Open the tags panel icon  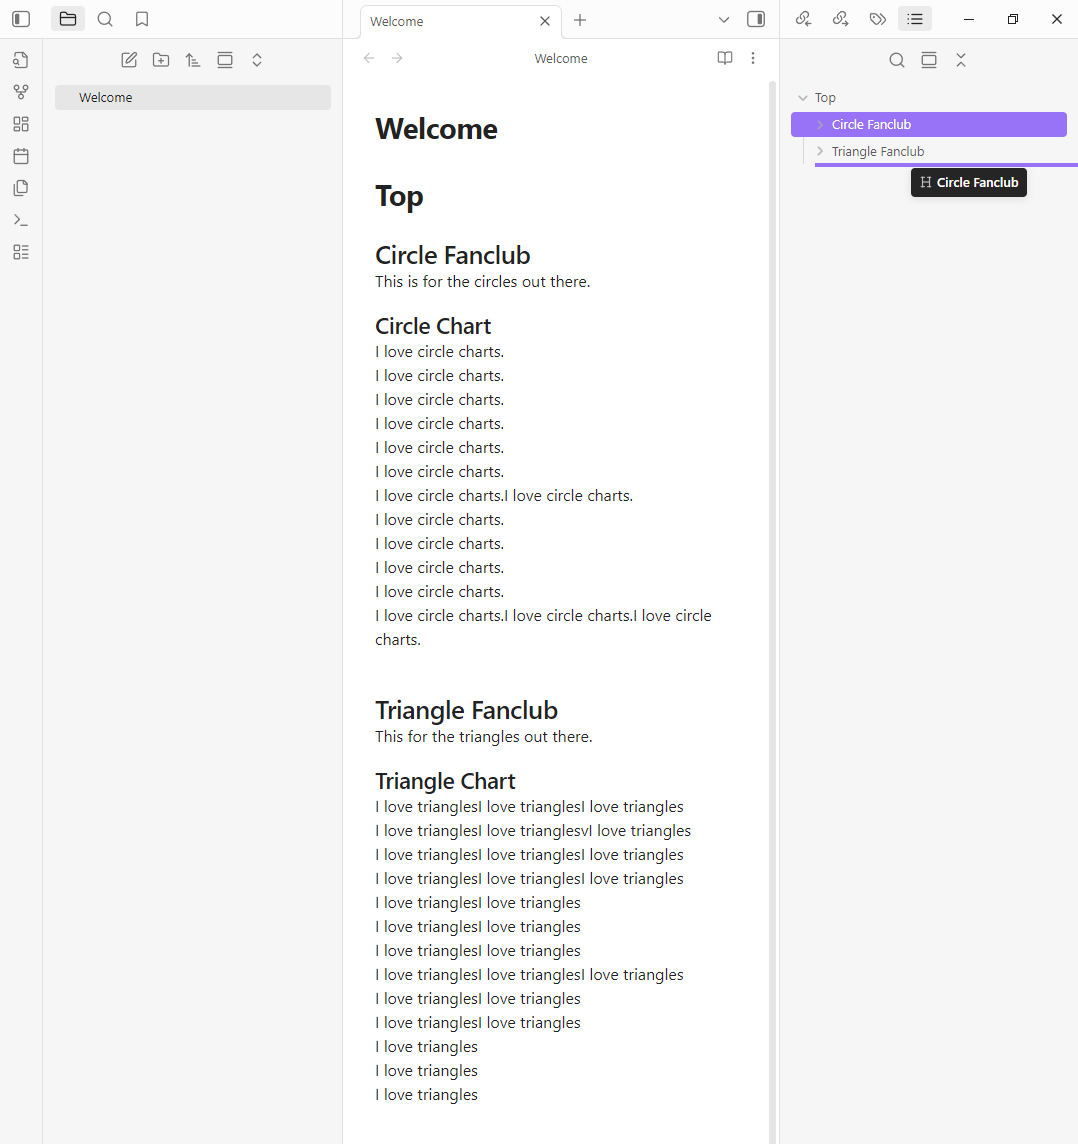tap(877, 19)
